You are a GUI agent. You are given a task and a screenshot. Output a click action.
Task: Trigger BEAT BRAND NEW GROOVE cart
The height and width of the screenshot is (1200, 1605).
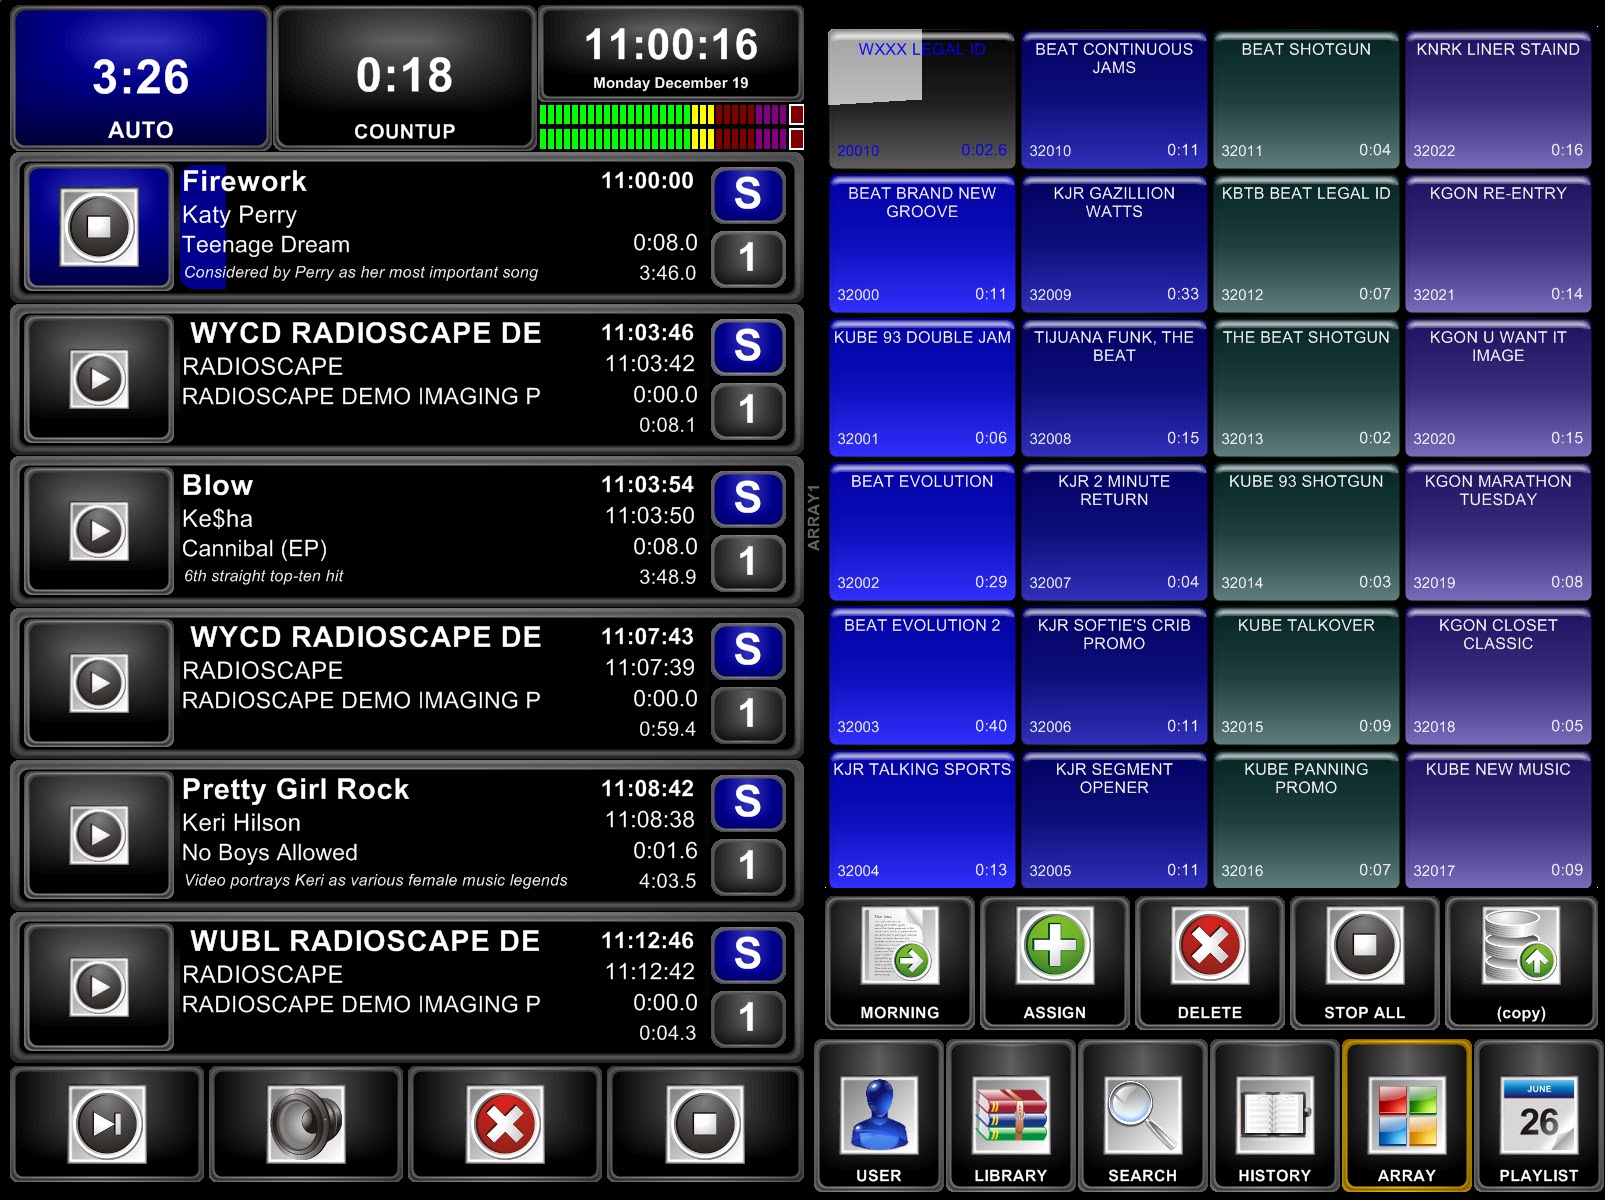[922, 244]
